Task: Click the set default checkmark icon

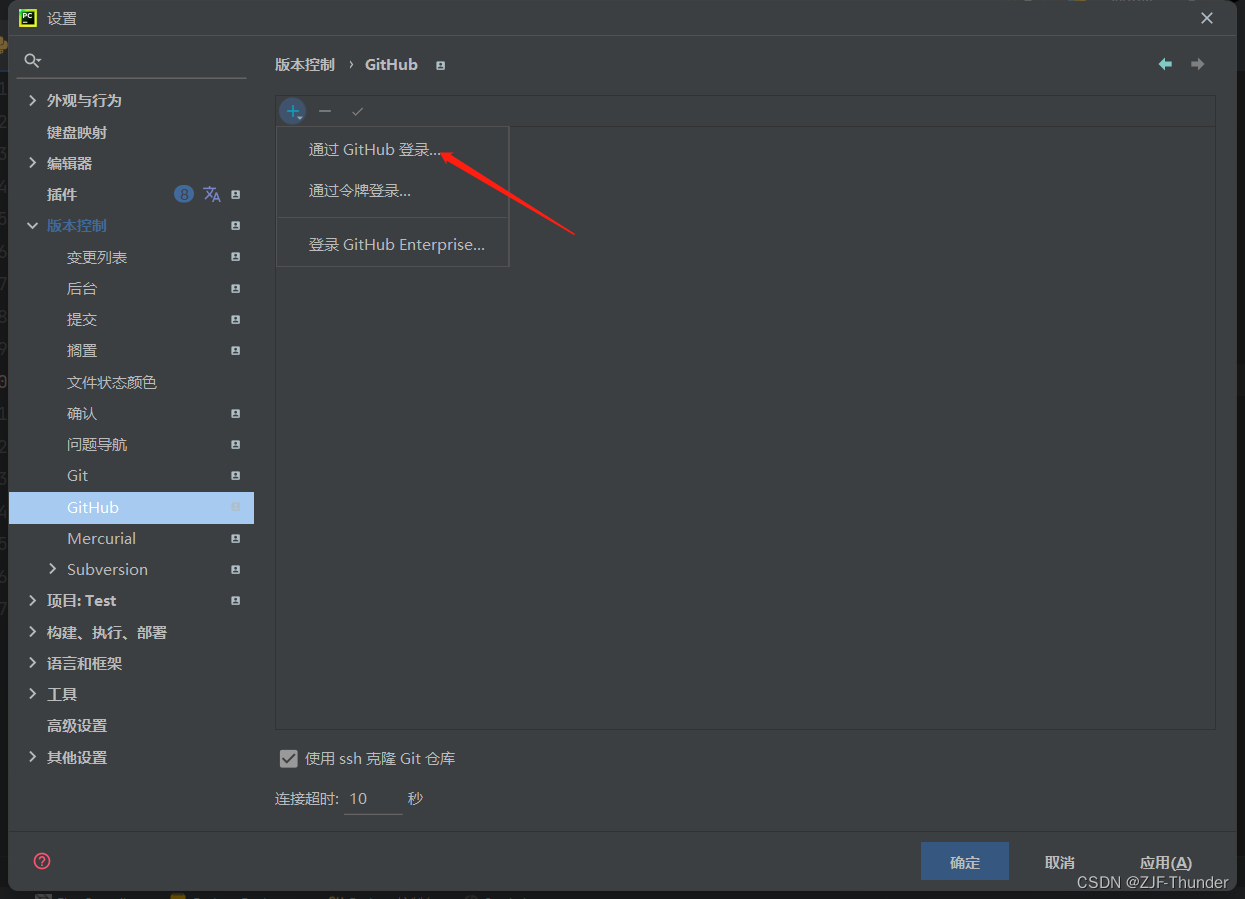Action: tap(357, 111)
